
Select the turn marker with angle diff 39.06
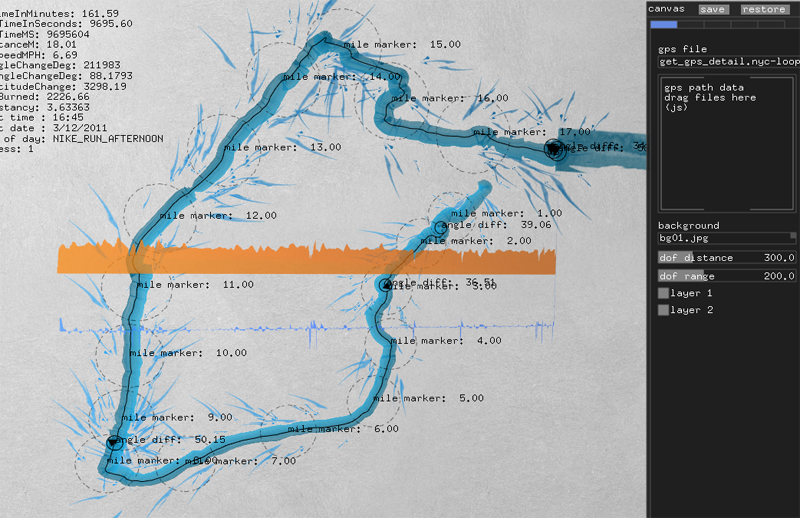[x=437, y=228]
